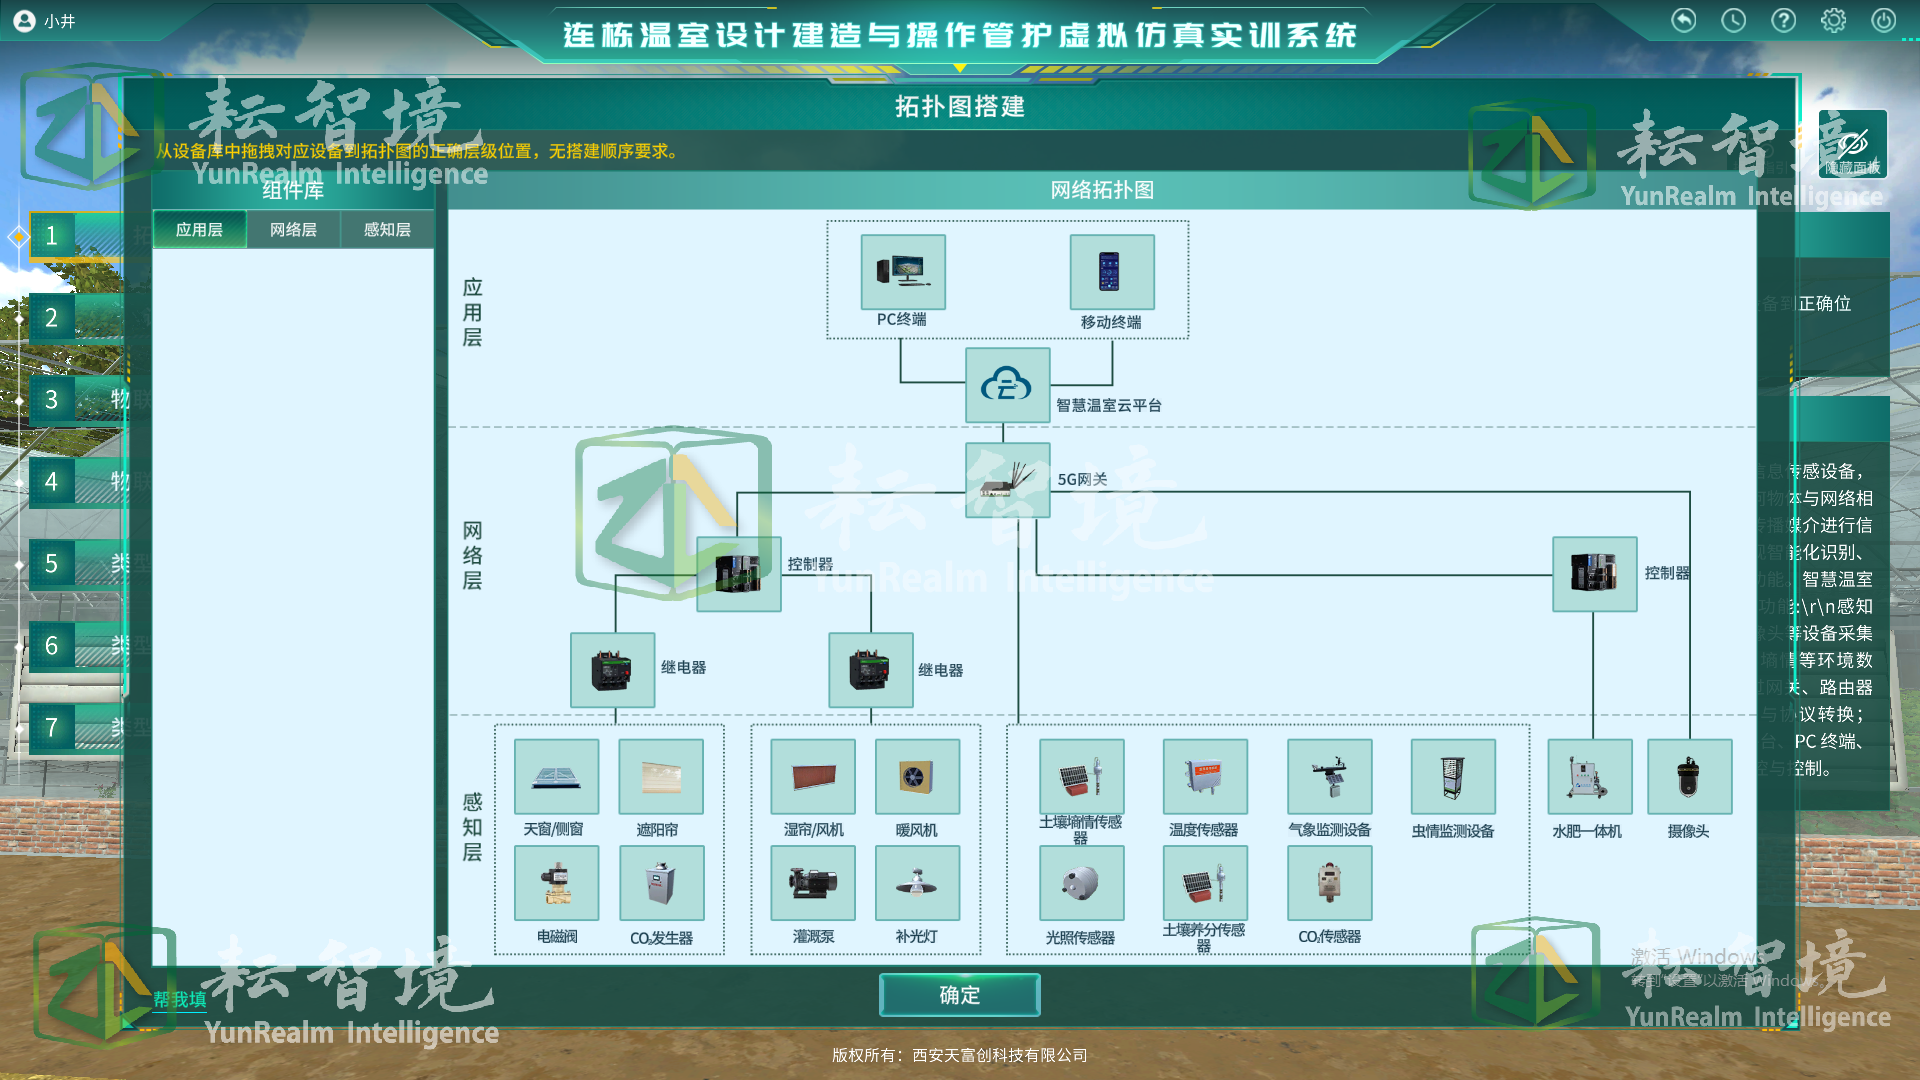Select the 温度传感器 icon
Image resolution: width=1920 pixels, height=1080 pixels.
click(x=1206, y=777)
